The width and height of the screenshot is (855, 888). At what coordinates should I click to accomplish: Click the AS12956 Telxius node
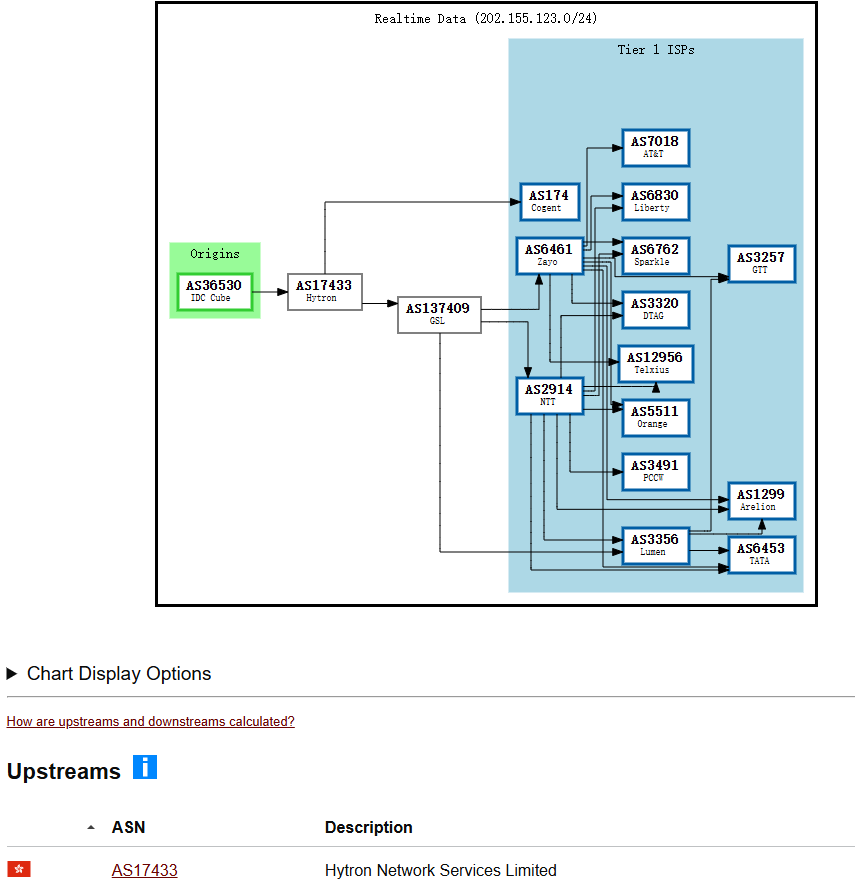(656, 364)
